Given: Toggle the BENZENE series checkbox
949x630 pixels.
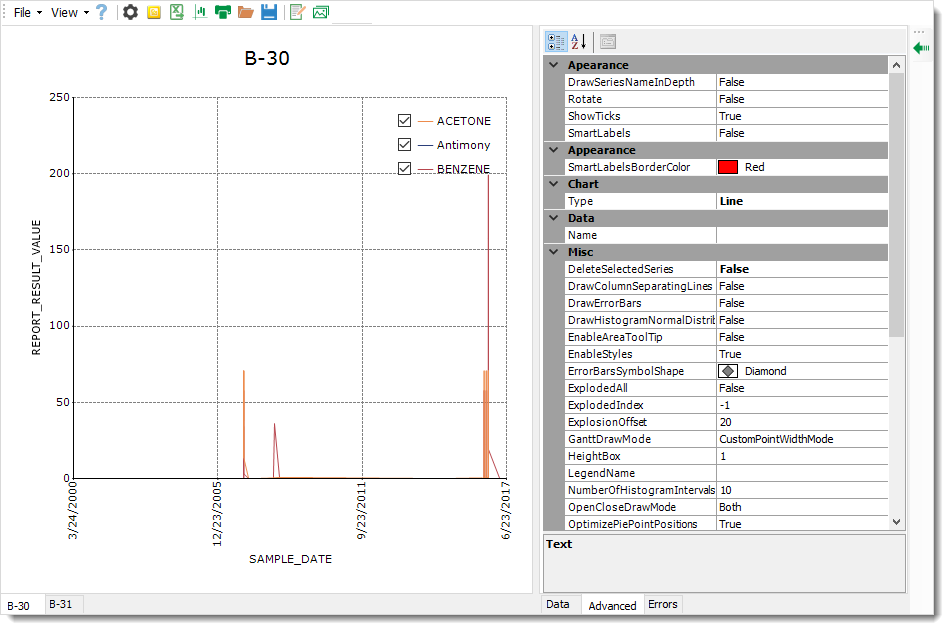Looking at the screenshot, I should (404, 168).
